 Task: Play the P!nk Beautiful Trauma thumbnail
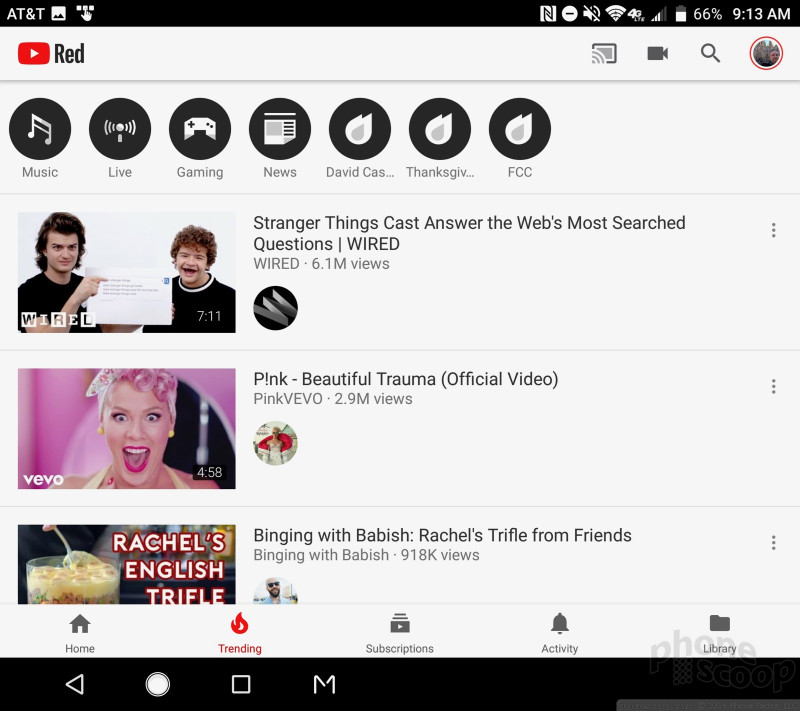[x=127, y=428]
